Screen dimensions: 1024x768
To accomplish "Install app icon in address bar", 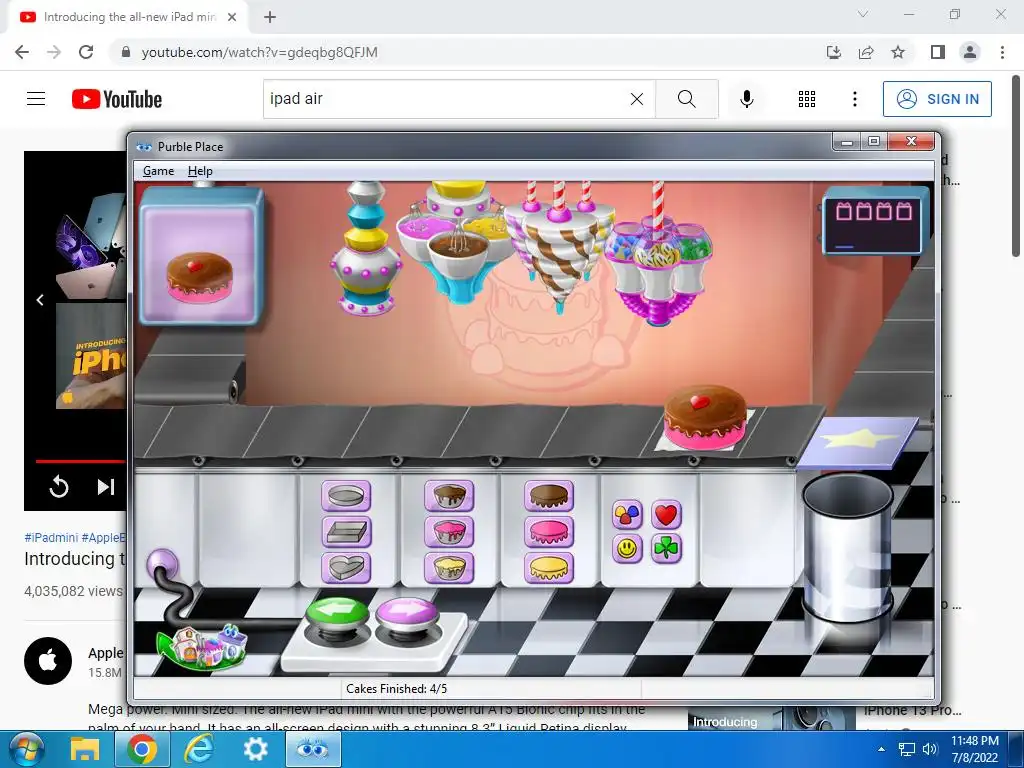I will point(833,52).
